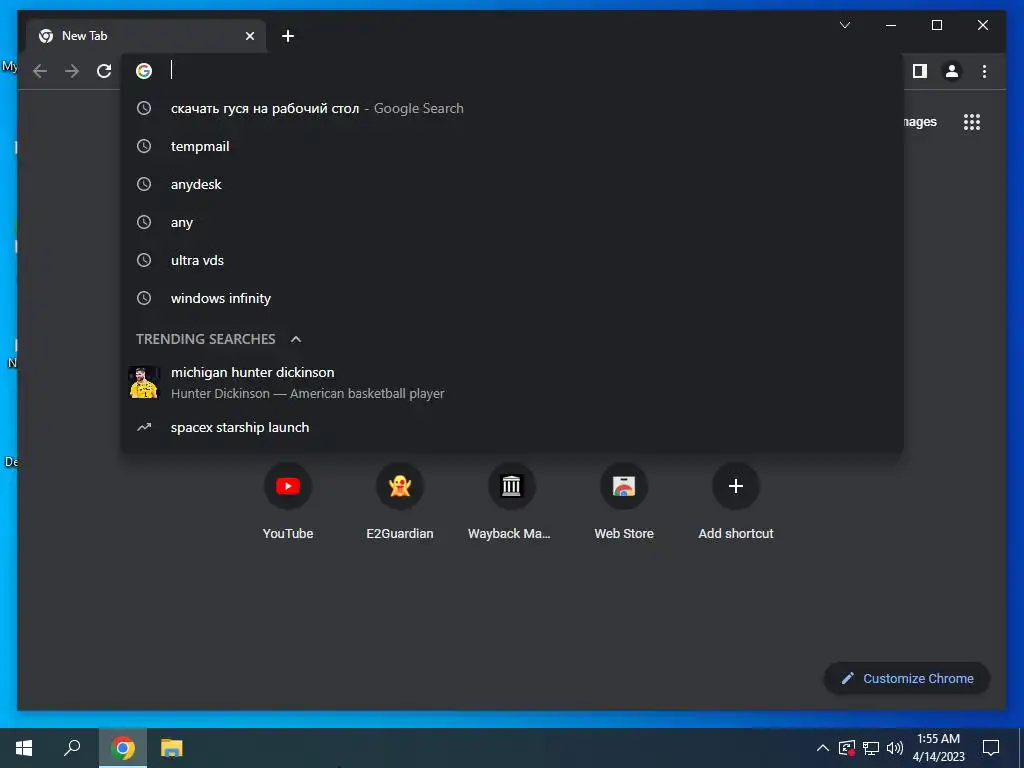The image size is (1024, 768).
Task: Open Chrome three-dot menu
Action: [984, 71]
